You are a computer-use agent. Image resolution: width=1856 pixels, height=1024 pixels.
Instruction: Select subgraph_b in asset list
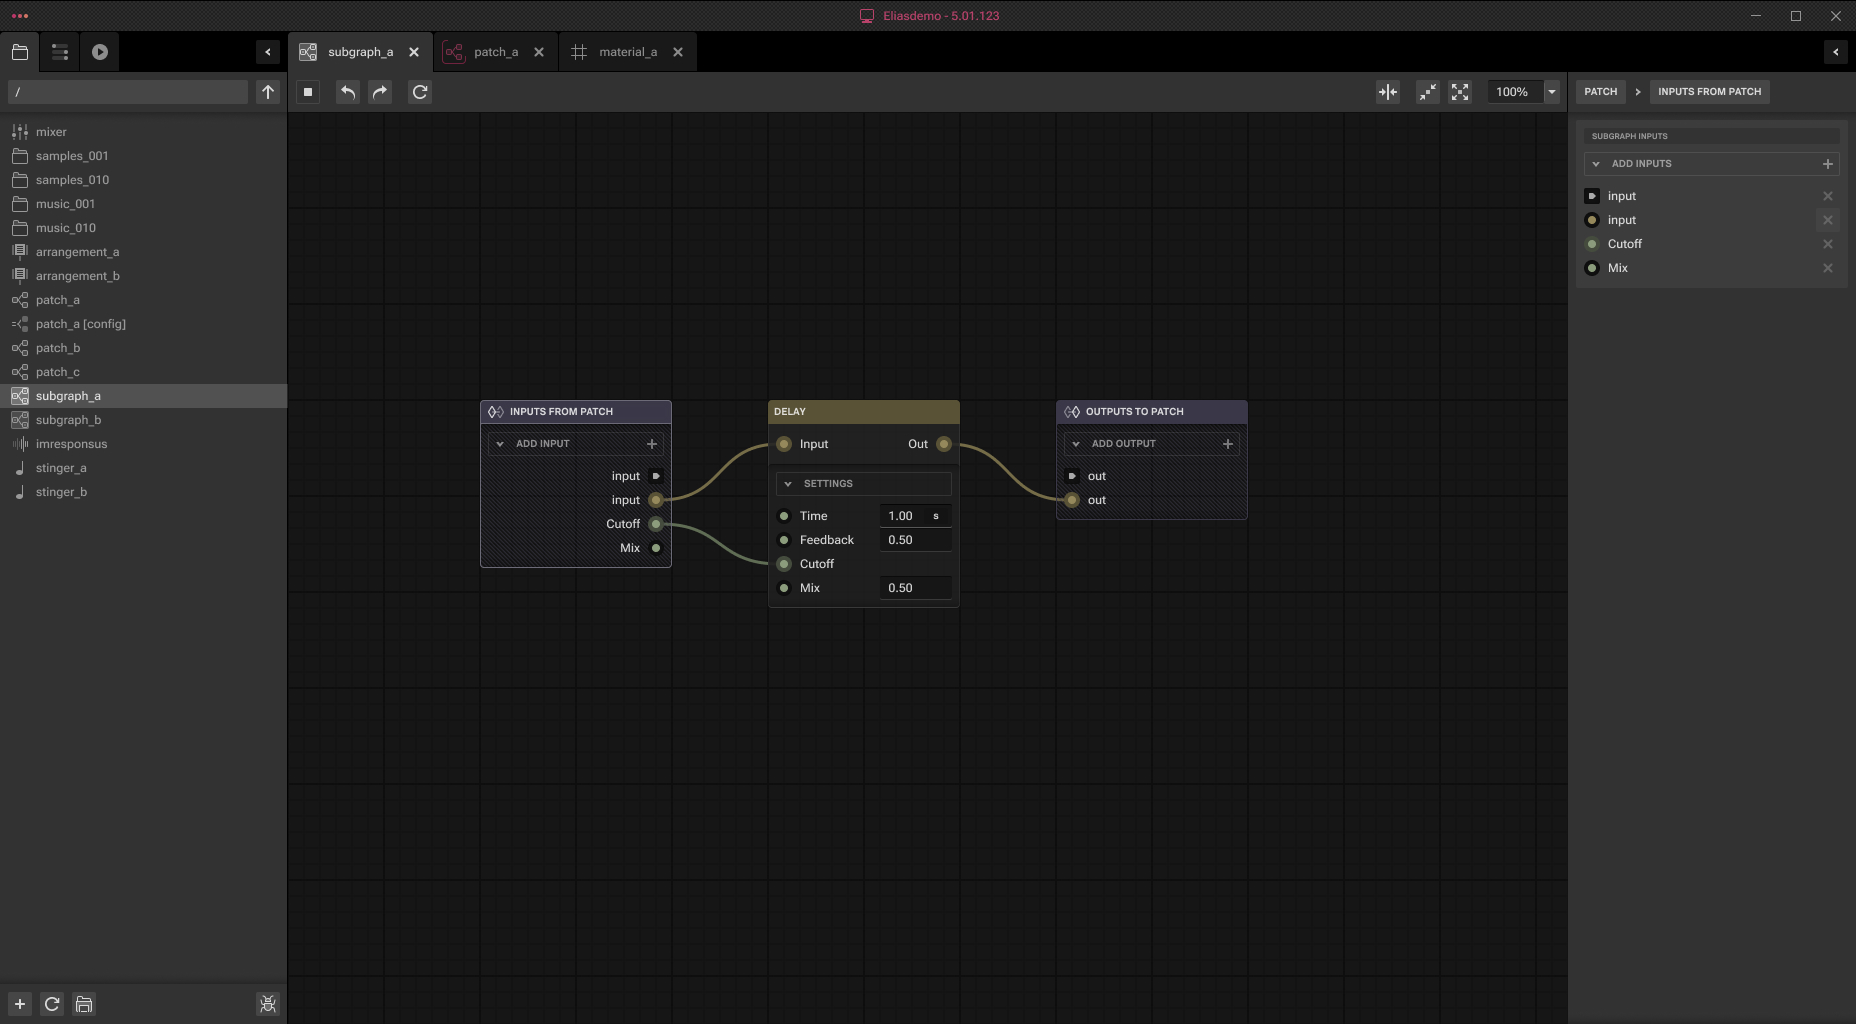144,420
